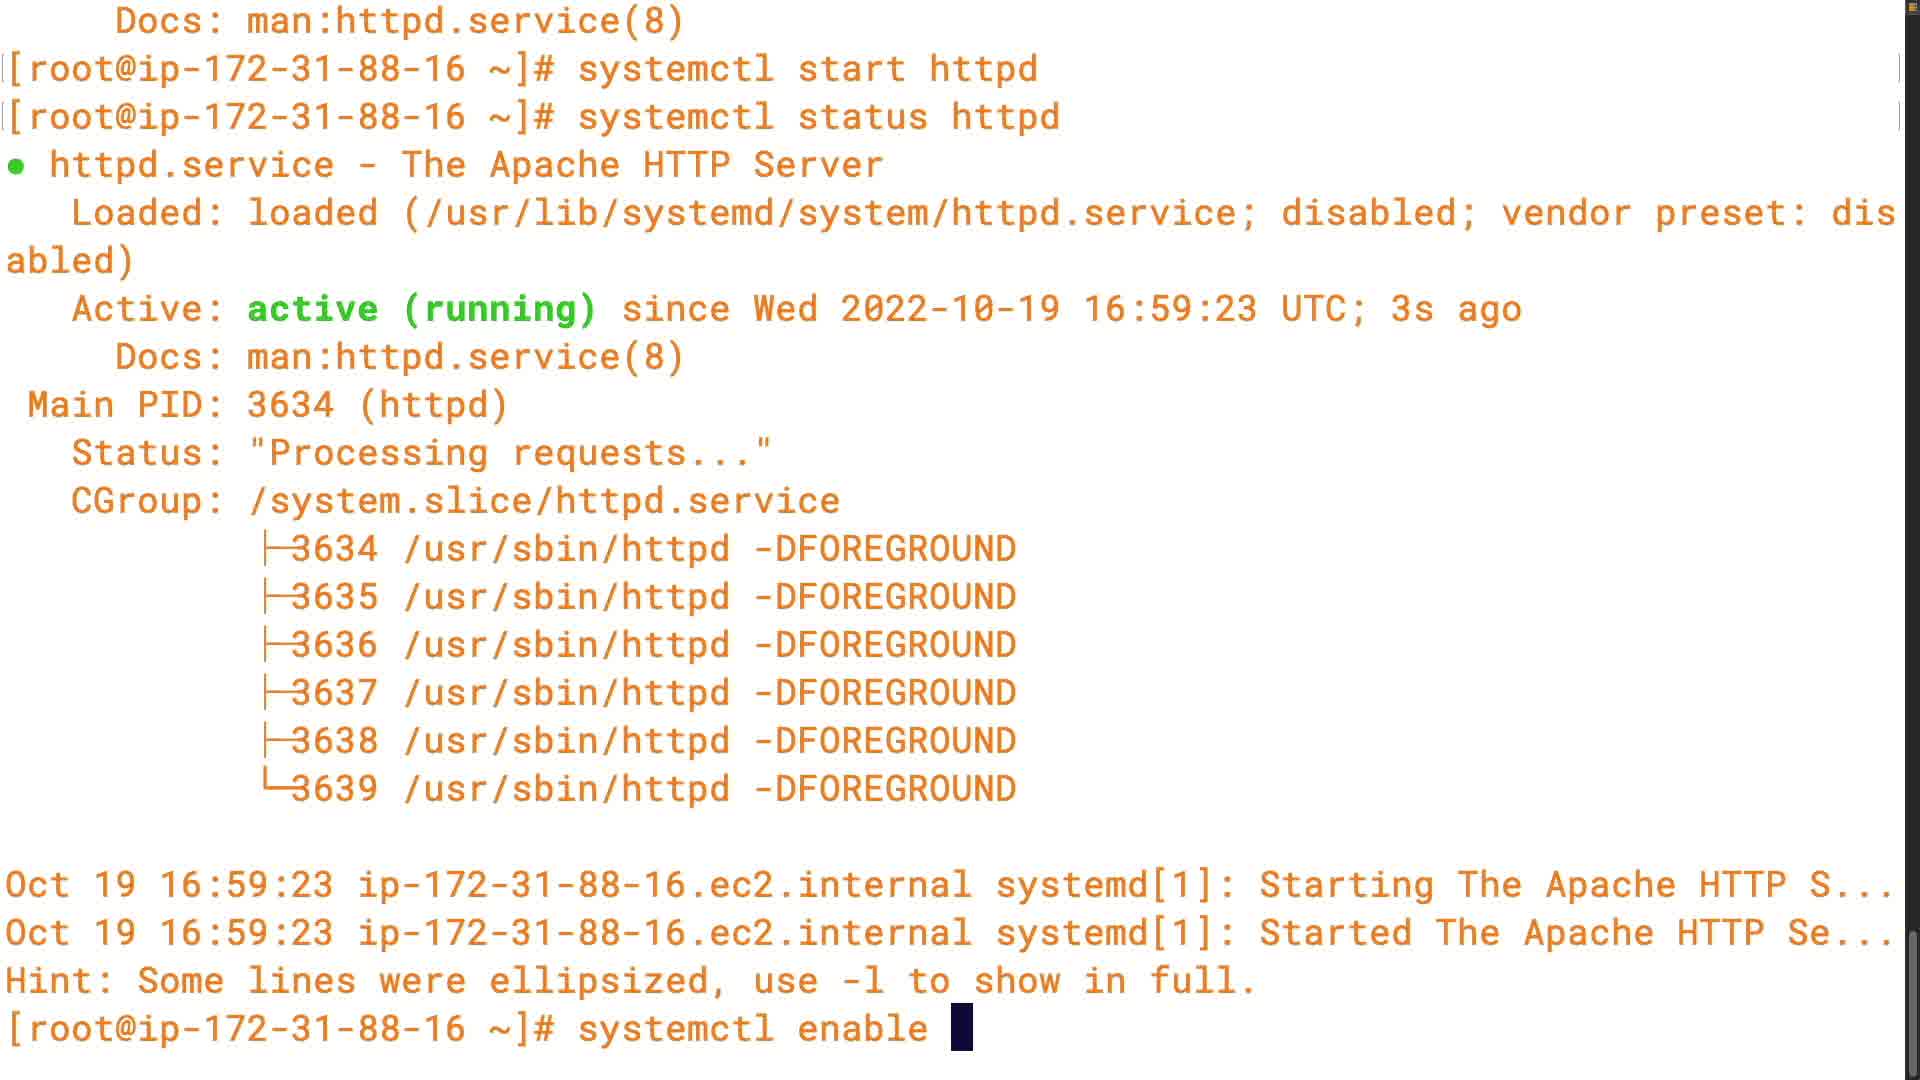
Task: Click the "Processing requests..." status text
Action: coord(510,453)
